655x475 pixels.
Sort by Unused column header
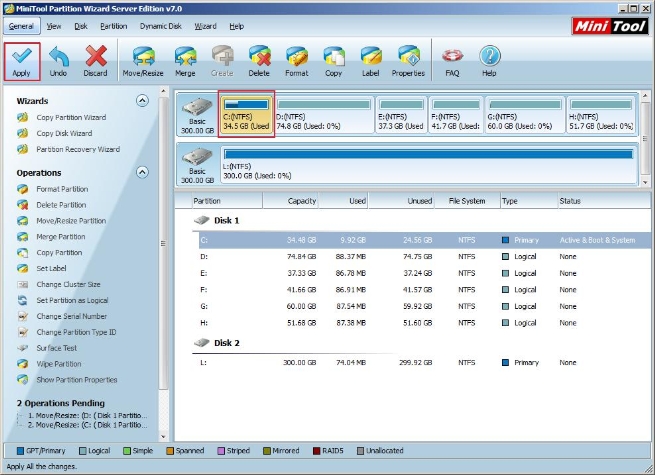pos(401,201)
